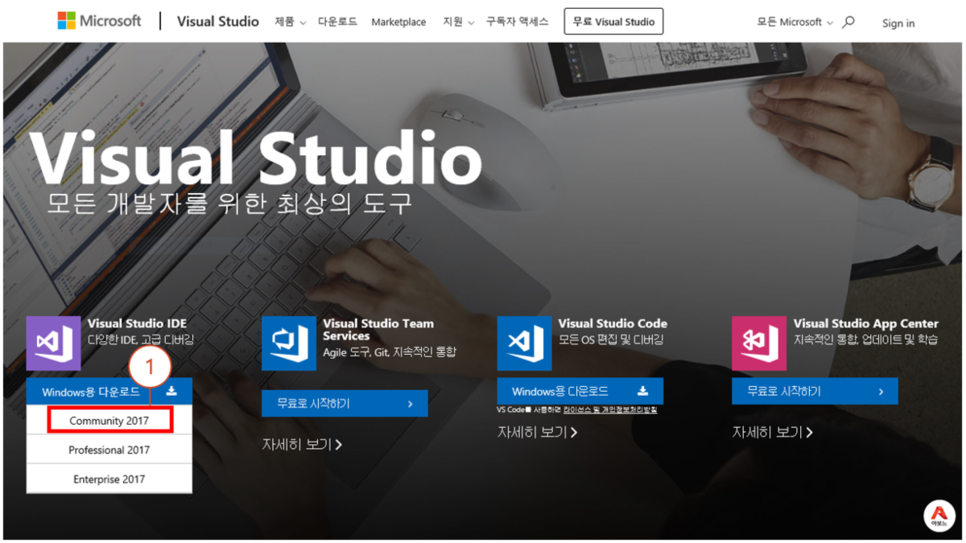Click the Visual Studio IDE heading
966x543 pixels.
(x=137, y=324)
